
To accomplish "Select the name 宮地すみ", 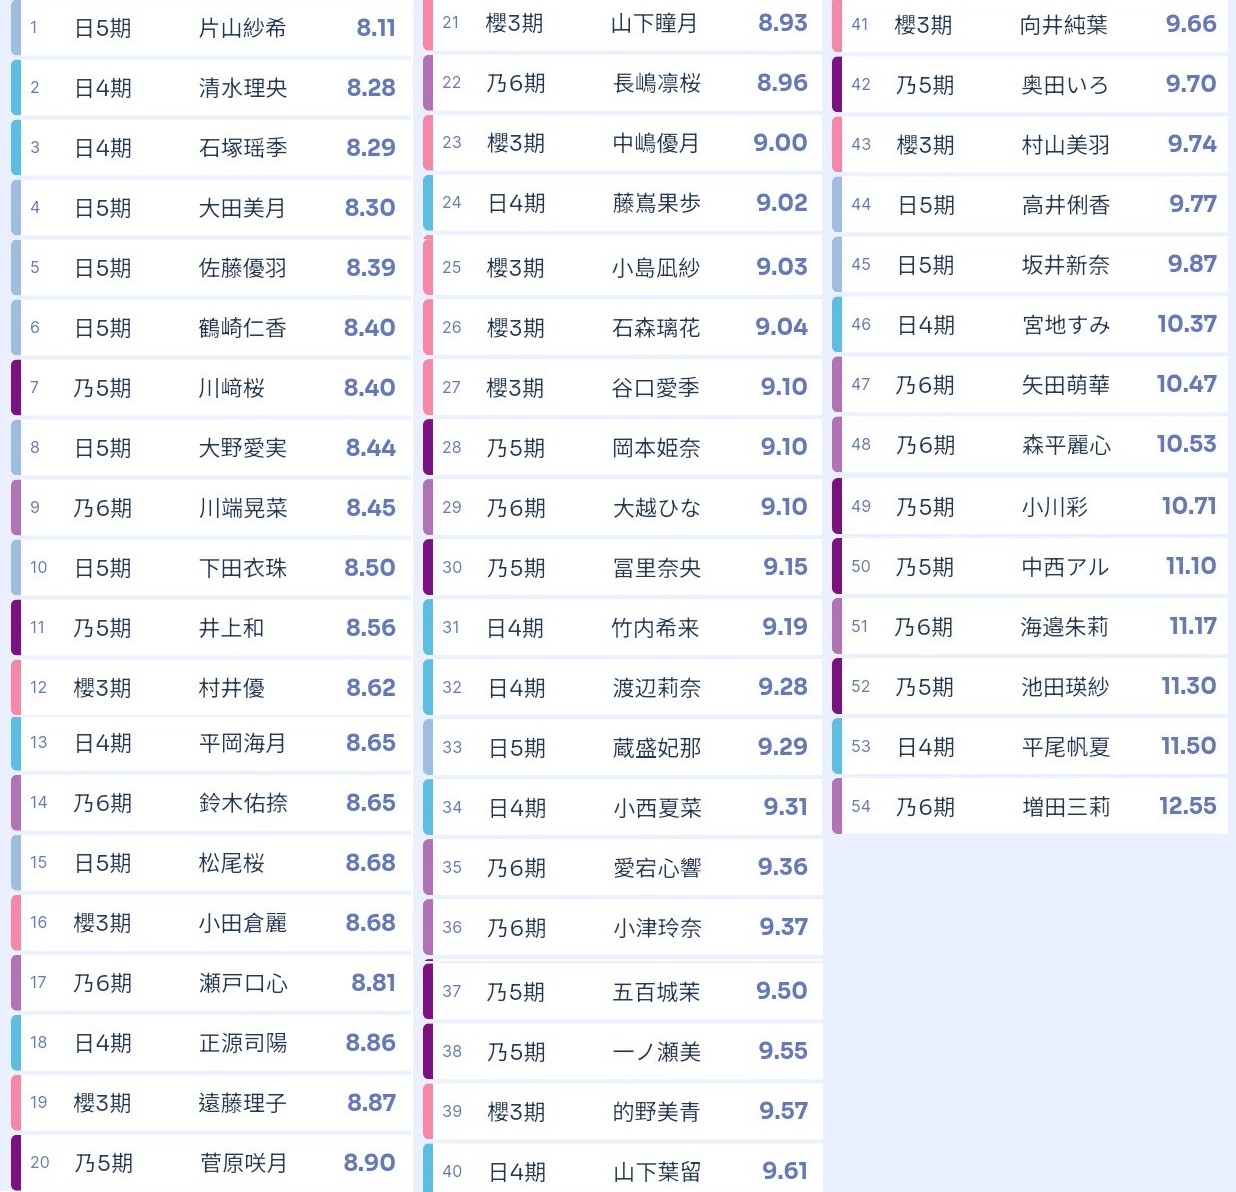I will (1064, 325).
